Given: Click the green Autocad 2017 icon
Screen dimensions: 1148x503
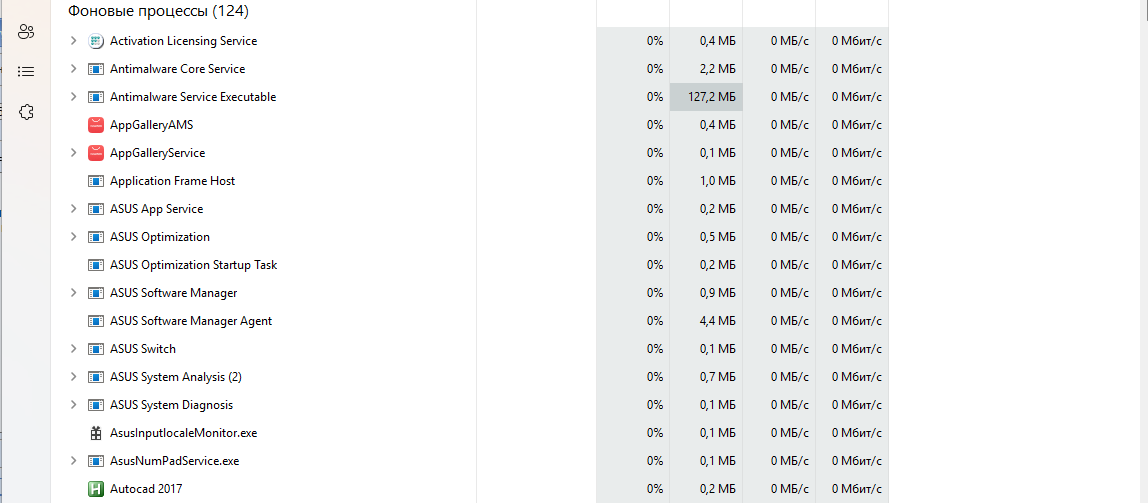Looking at the screenshot, I should [96, 489].
